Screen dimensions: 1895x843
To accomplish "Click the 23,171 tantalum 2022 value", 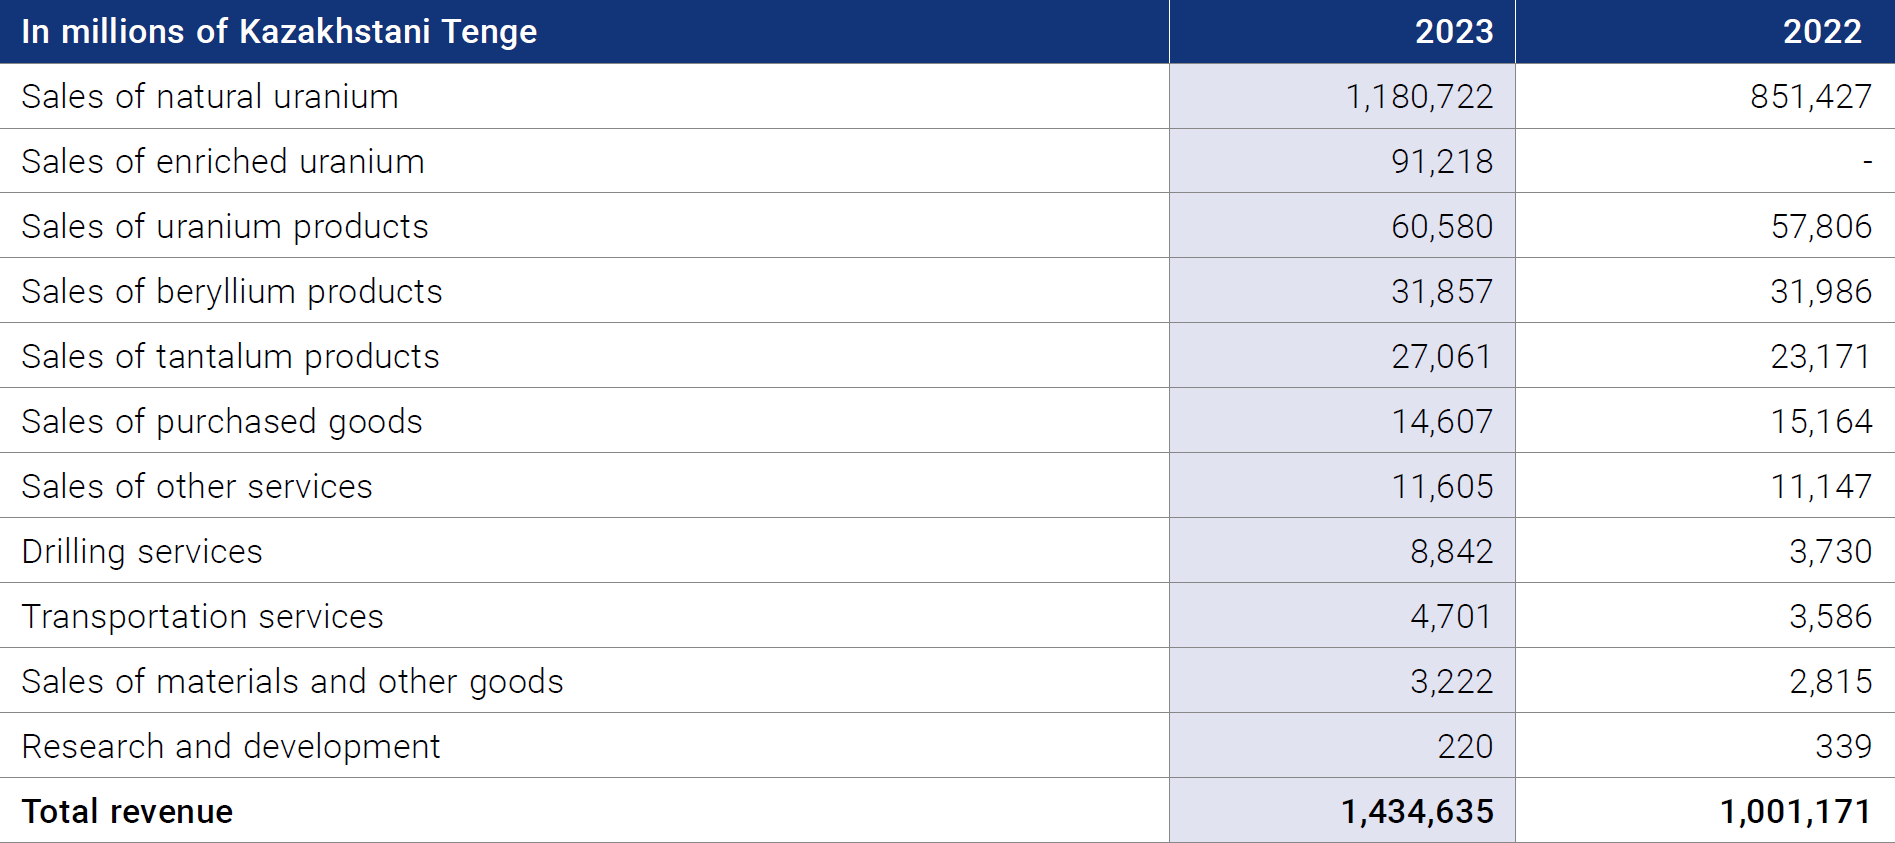I will point(1821,357).
